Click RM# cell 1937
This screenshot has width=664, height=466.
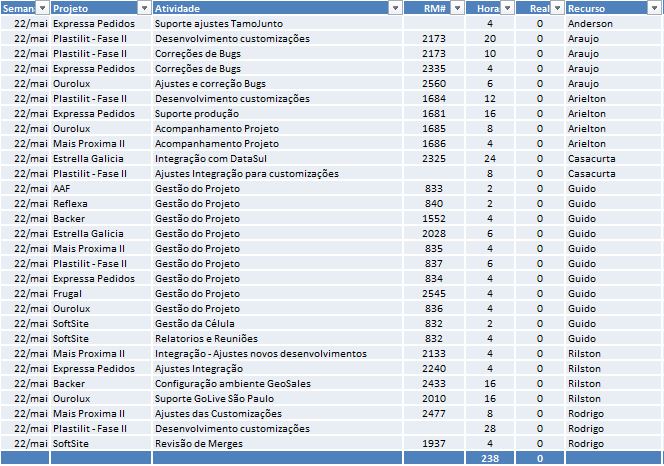(434, 444)
